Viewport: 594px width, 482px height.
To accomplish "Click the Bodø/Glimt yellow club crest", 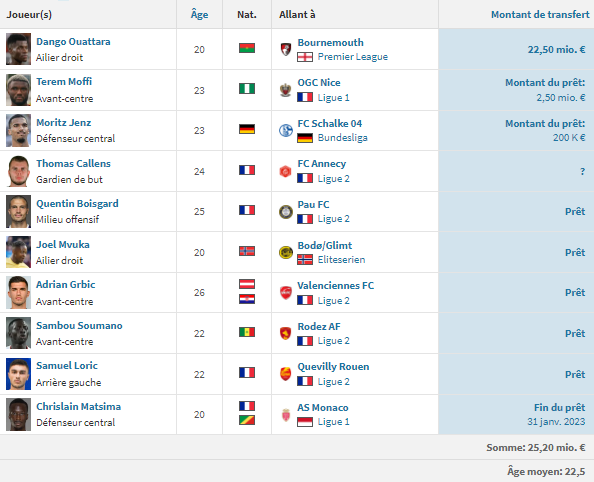I will click(286, 252).
